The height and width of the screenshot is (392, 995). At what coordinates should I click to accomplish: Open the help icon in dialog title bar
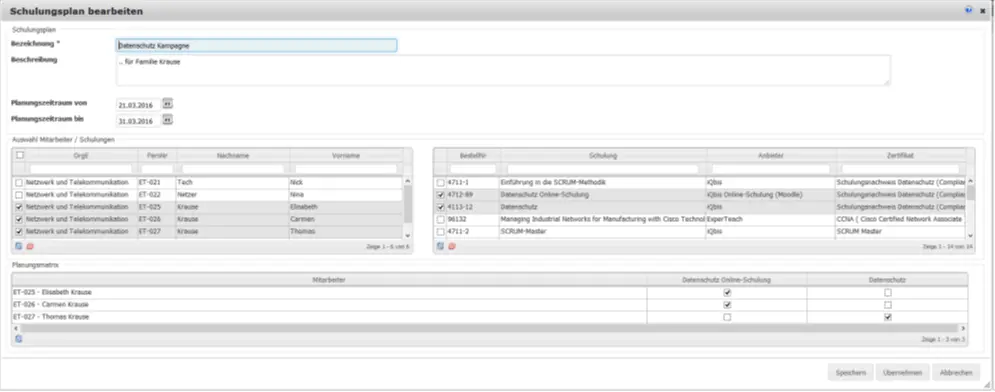968,10
